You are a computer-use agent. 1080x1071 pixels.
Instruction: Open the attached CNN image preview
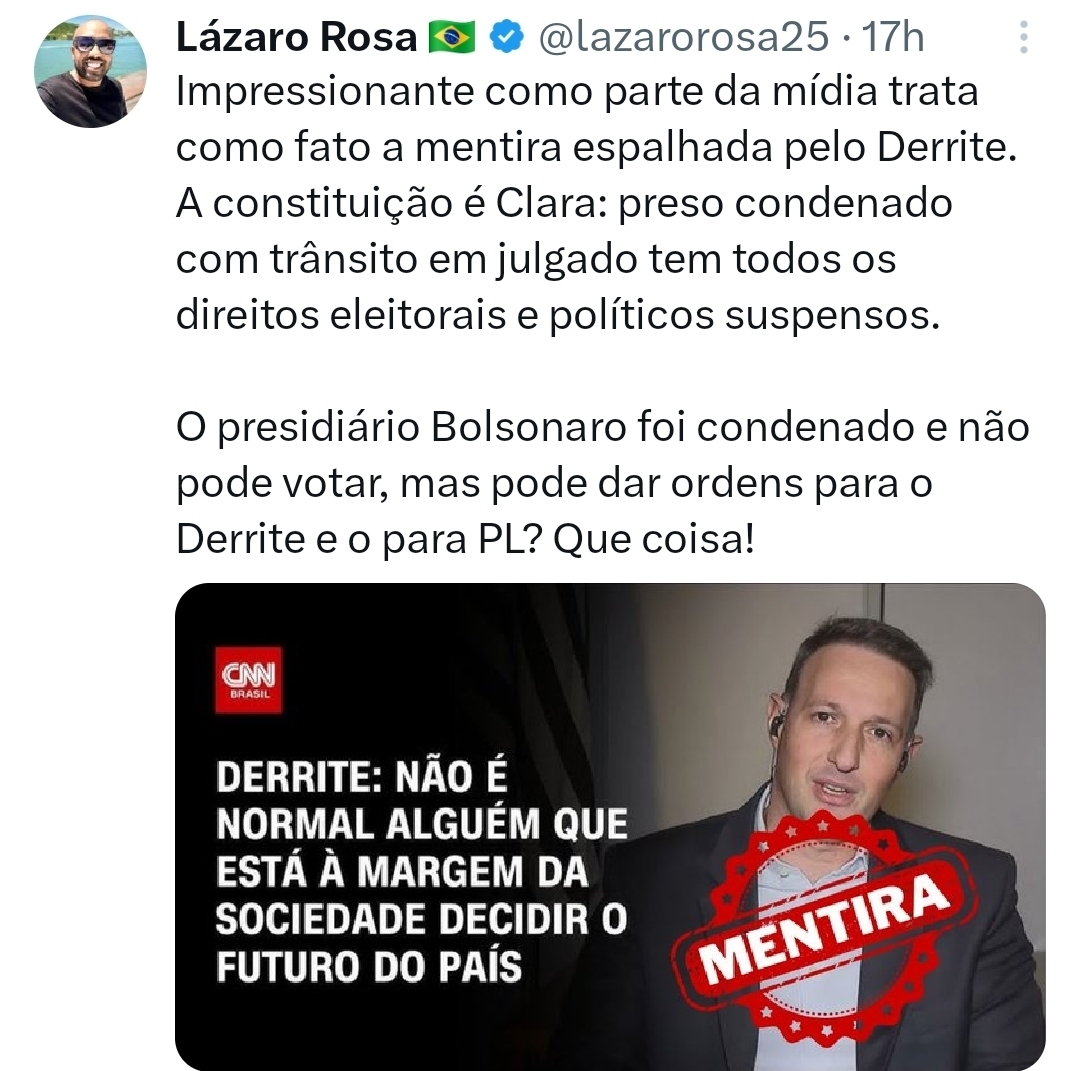(x=610, y=826)
